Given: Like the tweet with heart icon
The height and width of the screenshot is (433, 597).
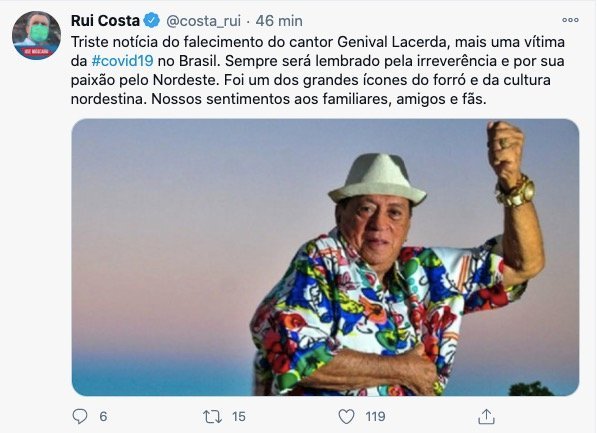Looking at the screenshot, I should 346,416.
